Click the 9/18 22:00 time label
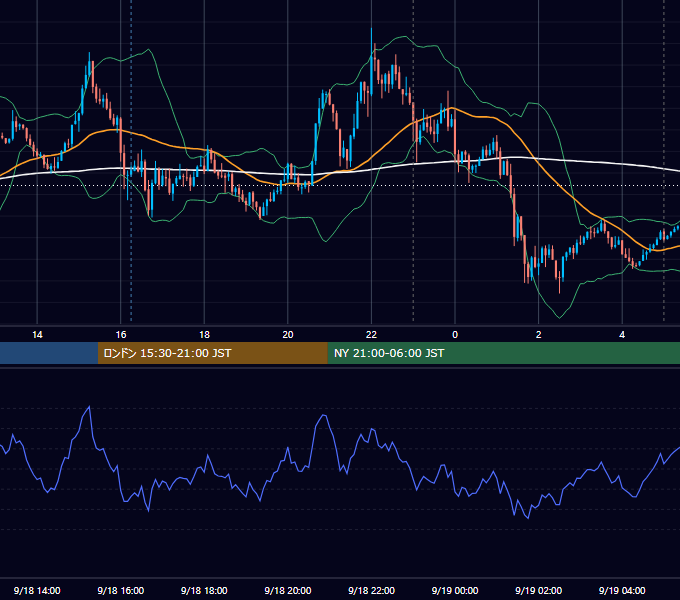Image resolution: width=680 pixels, height=600 pixels. click(x=371, y=590)
